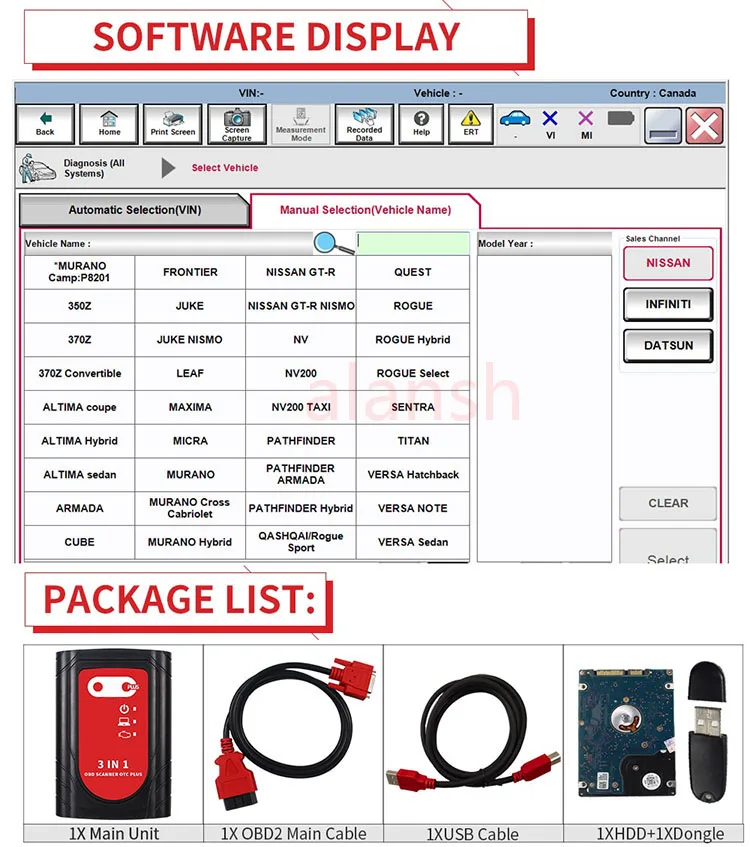The width and height of the screenshot is (750, 847).
Task: Choose the ARMADA vehicle cell
Action: [x=79, y=508]
